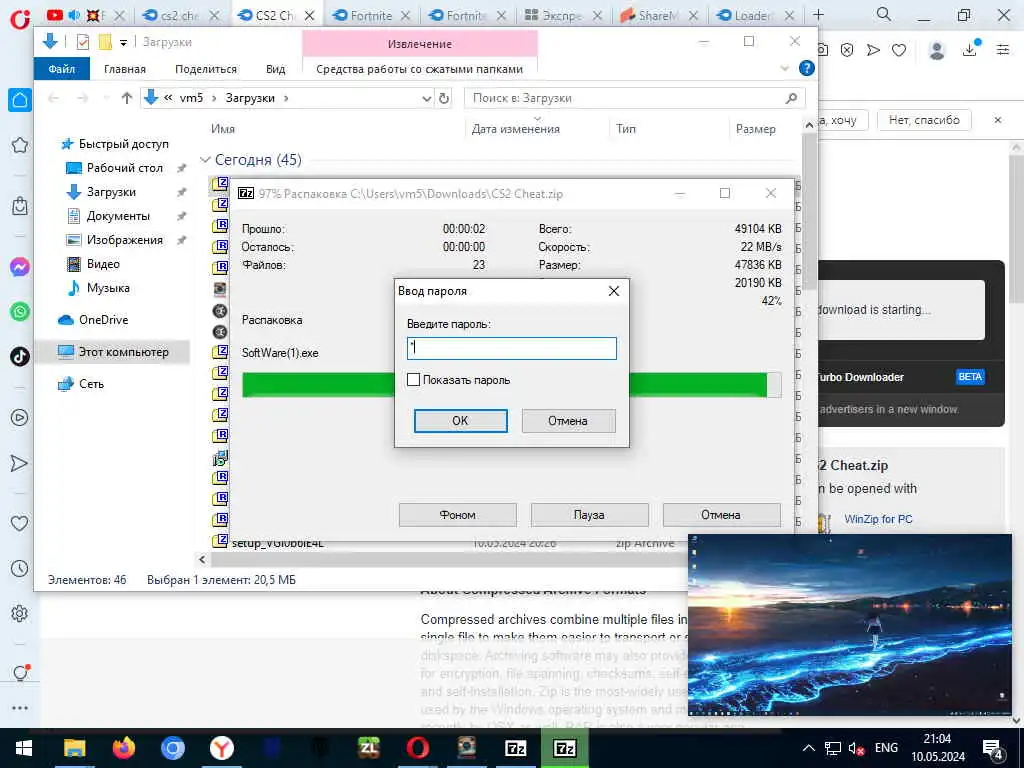Open the Поделиться ribbon tab

206,69
